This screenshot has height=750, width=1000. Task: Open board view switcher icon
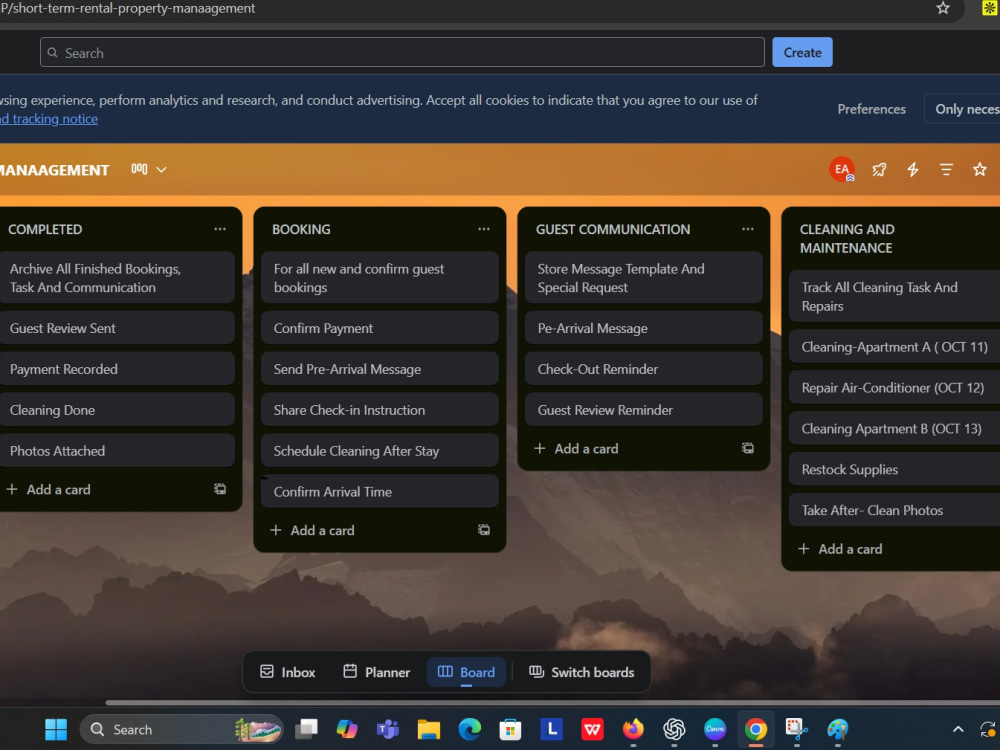(x=139, y=170)
